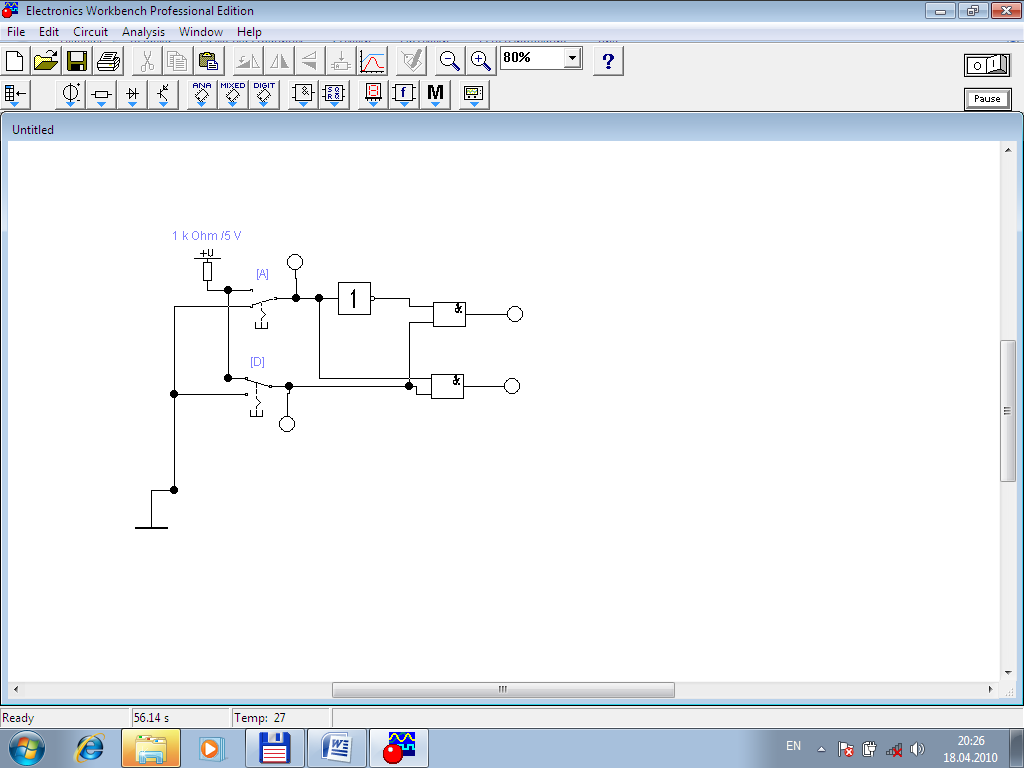Screen dimensions: 1024x768
Task: Open the Transistors parts bin
Action: [163, 94]
